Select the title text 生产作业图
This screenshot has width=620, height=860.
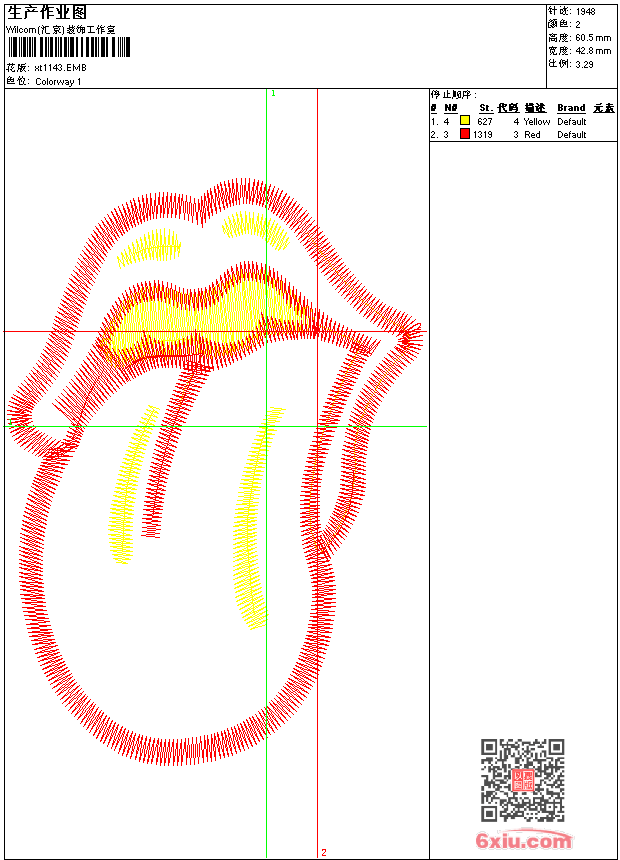click(47, 13)
